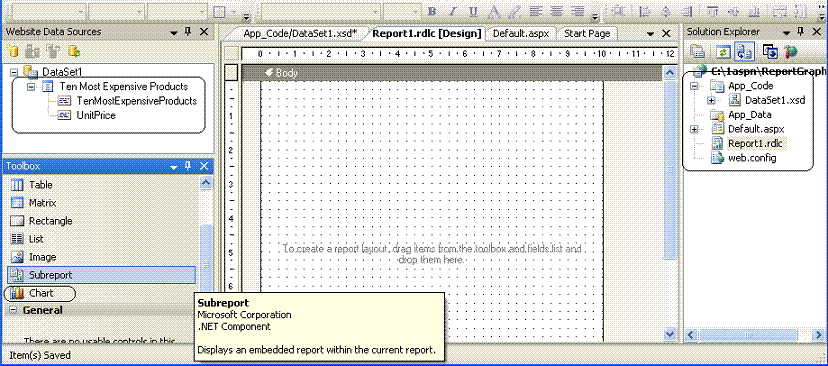Toggle Bold formatting button
The image size is (828, 366).
point(432,12)
